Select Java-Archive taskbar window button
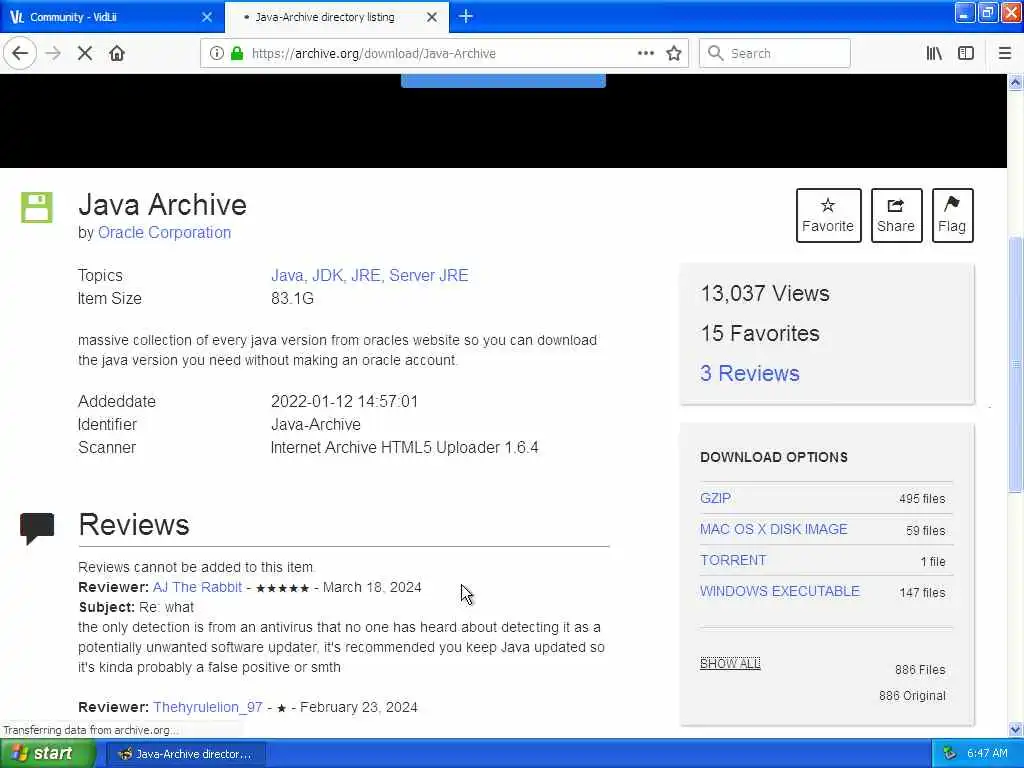Screen dimensions: 1024x768 [x=184, y=754]
